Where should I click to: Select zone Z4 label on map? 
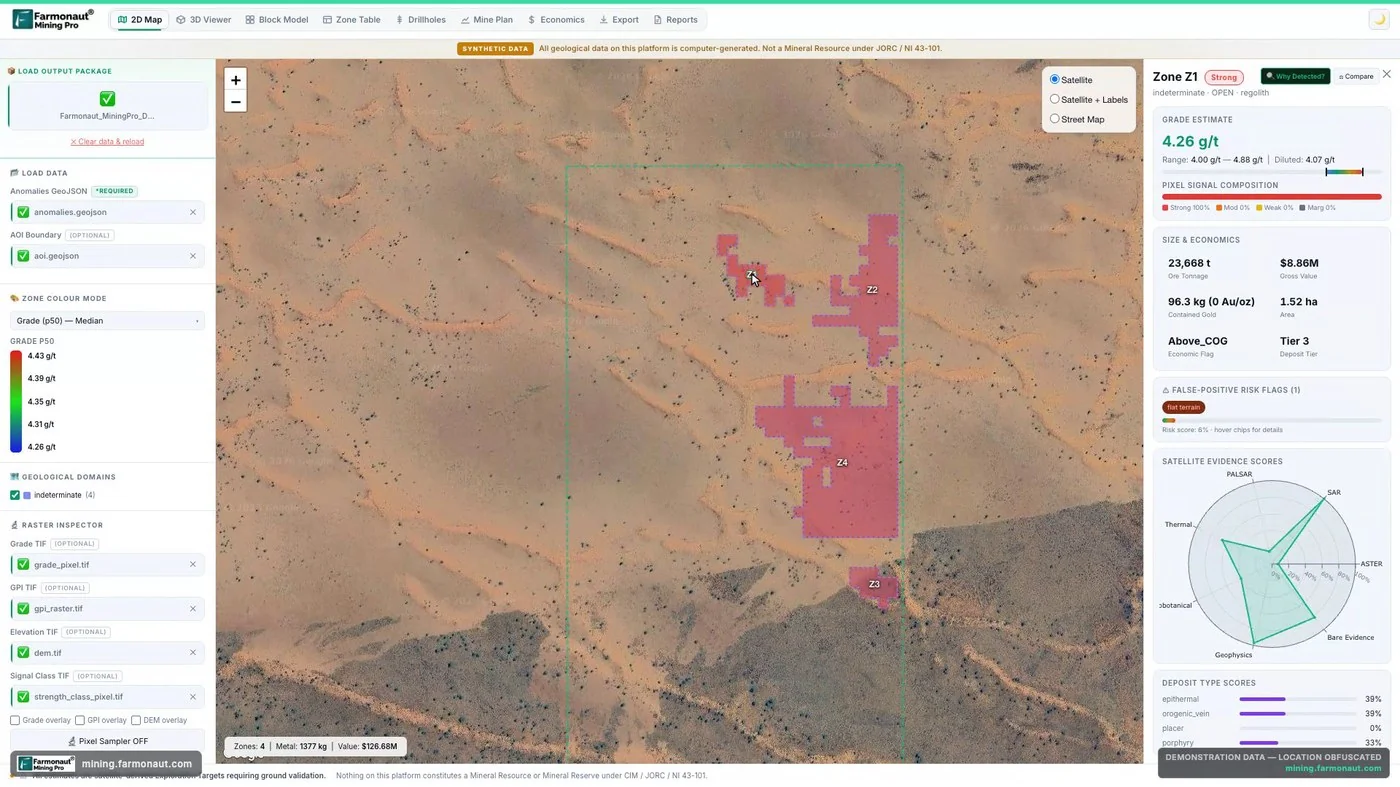point(842,463)
